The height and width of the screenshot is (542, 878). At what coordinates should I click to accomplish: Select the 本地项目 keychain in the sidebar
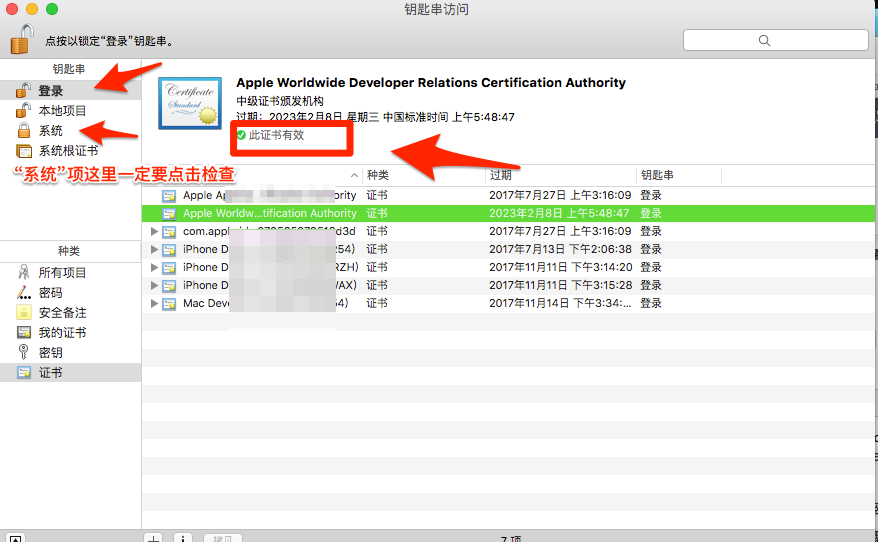(71, 111)
